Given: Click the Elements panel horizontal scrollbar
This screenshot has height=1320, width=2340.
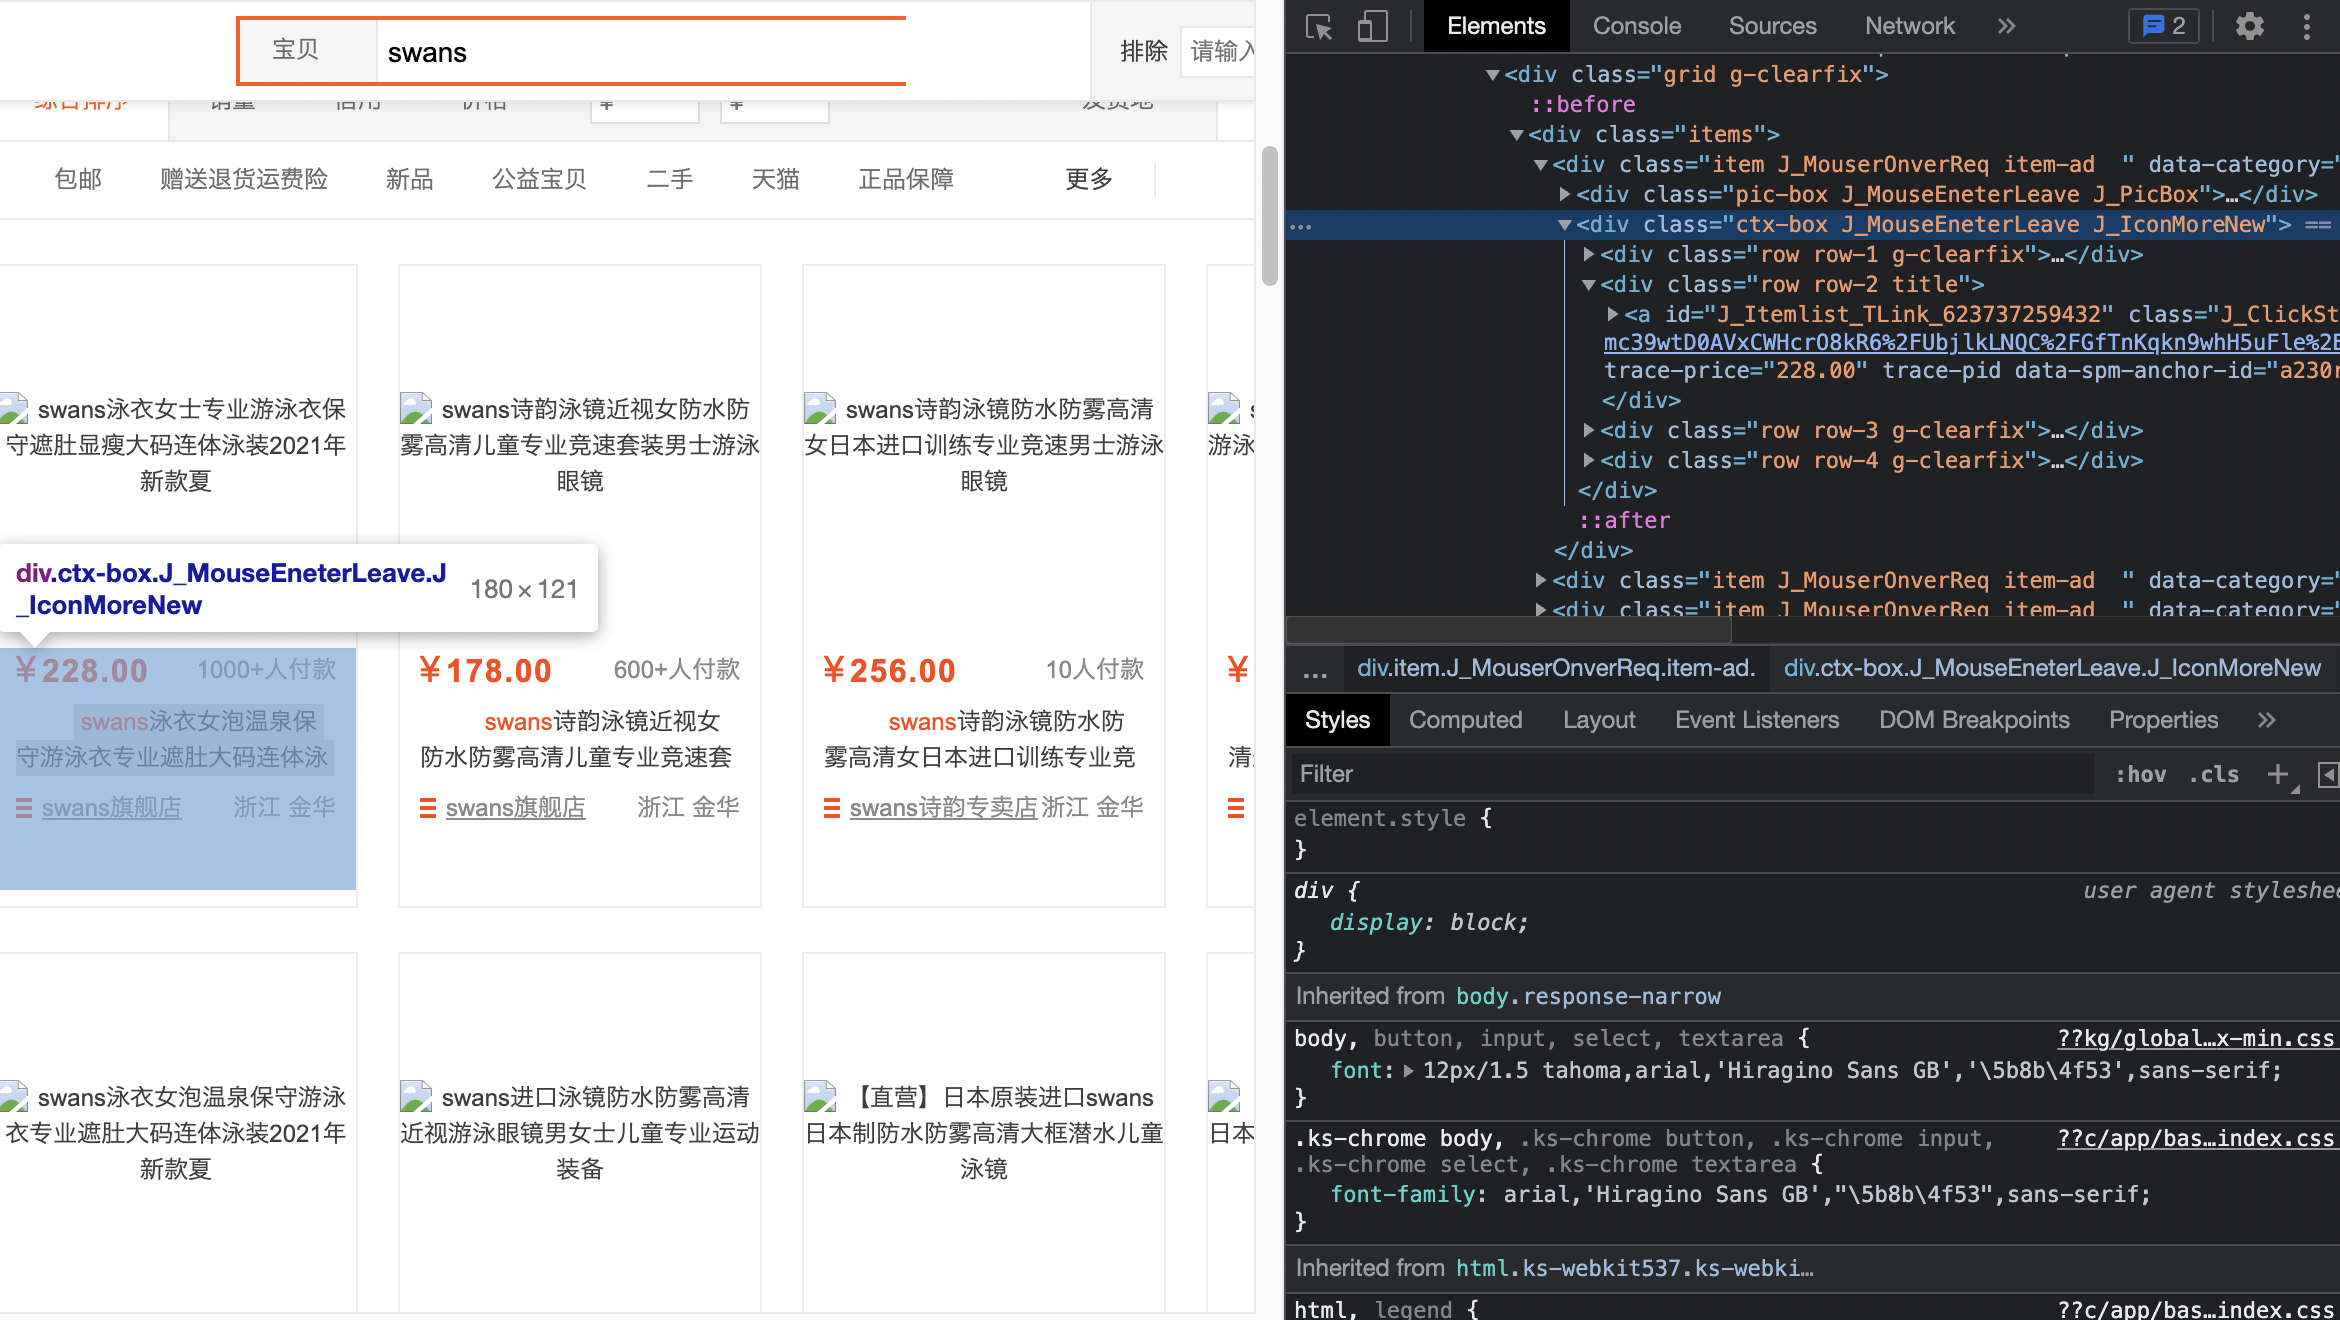Looking at the screenshot, I should pos(1510,630).
